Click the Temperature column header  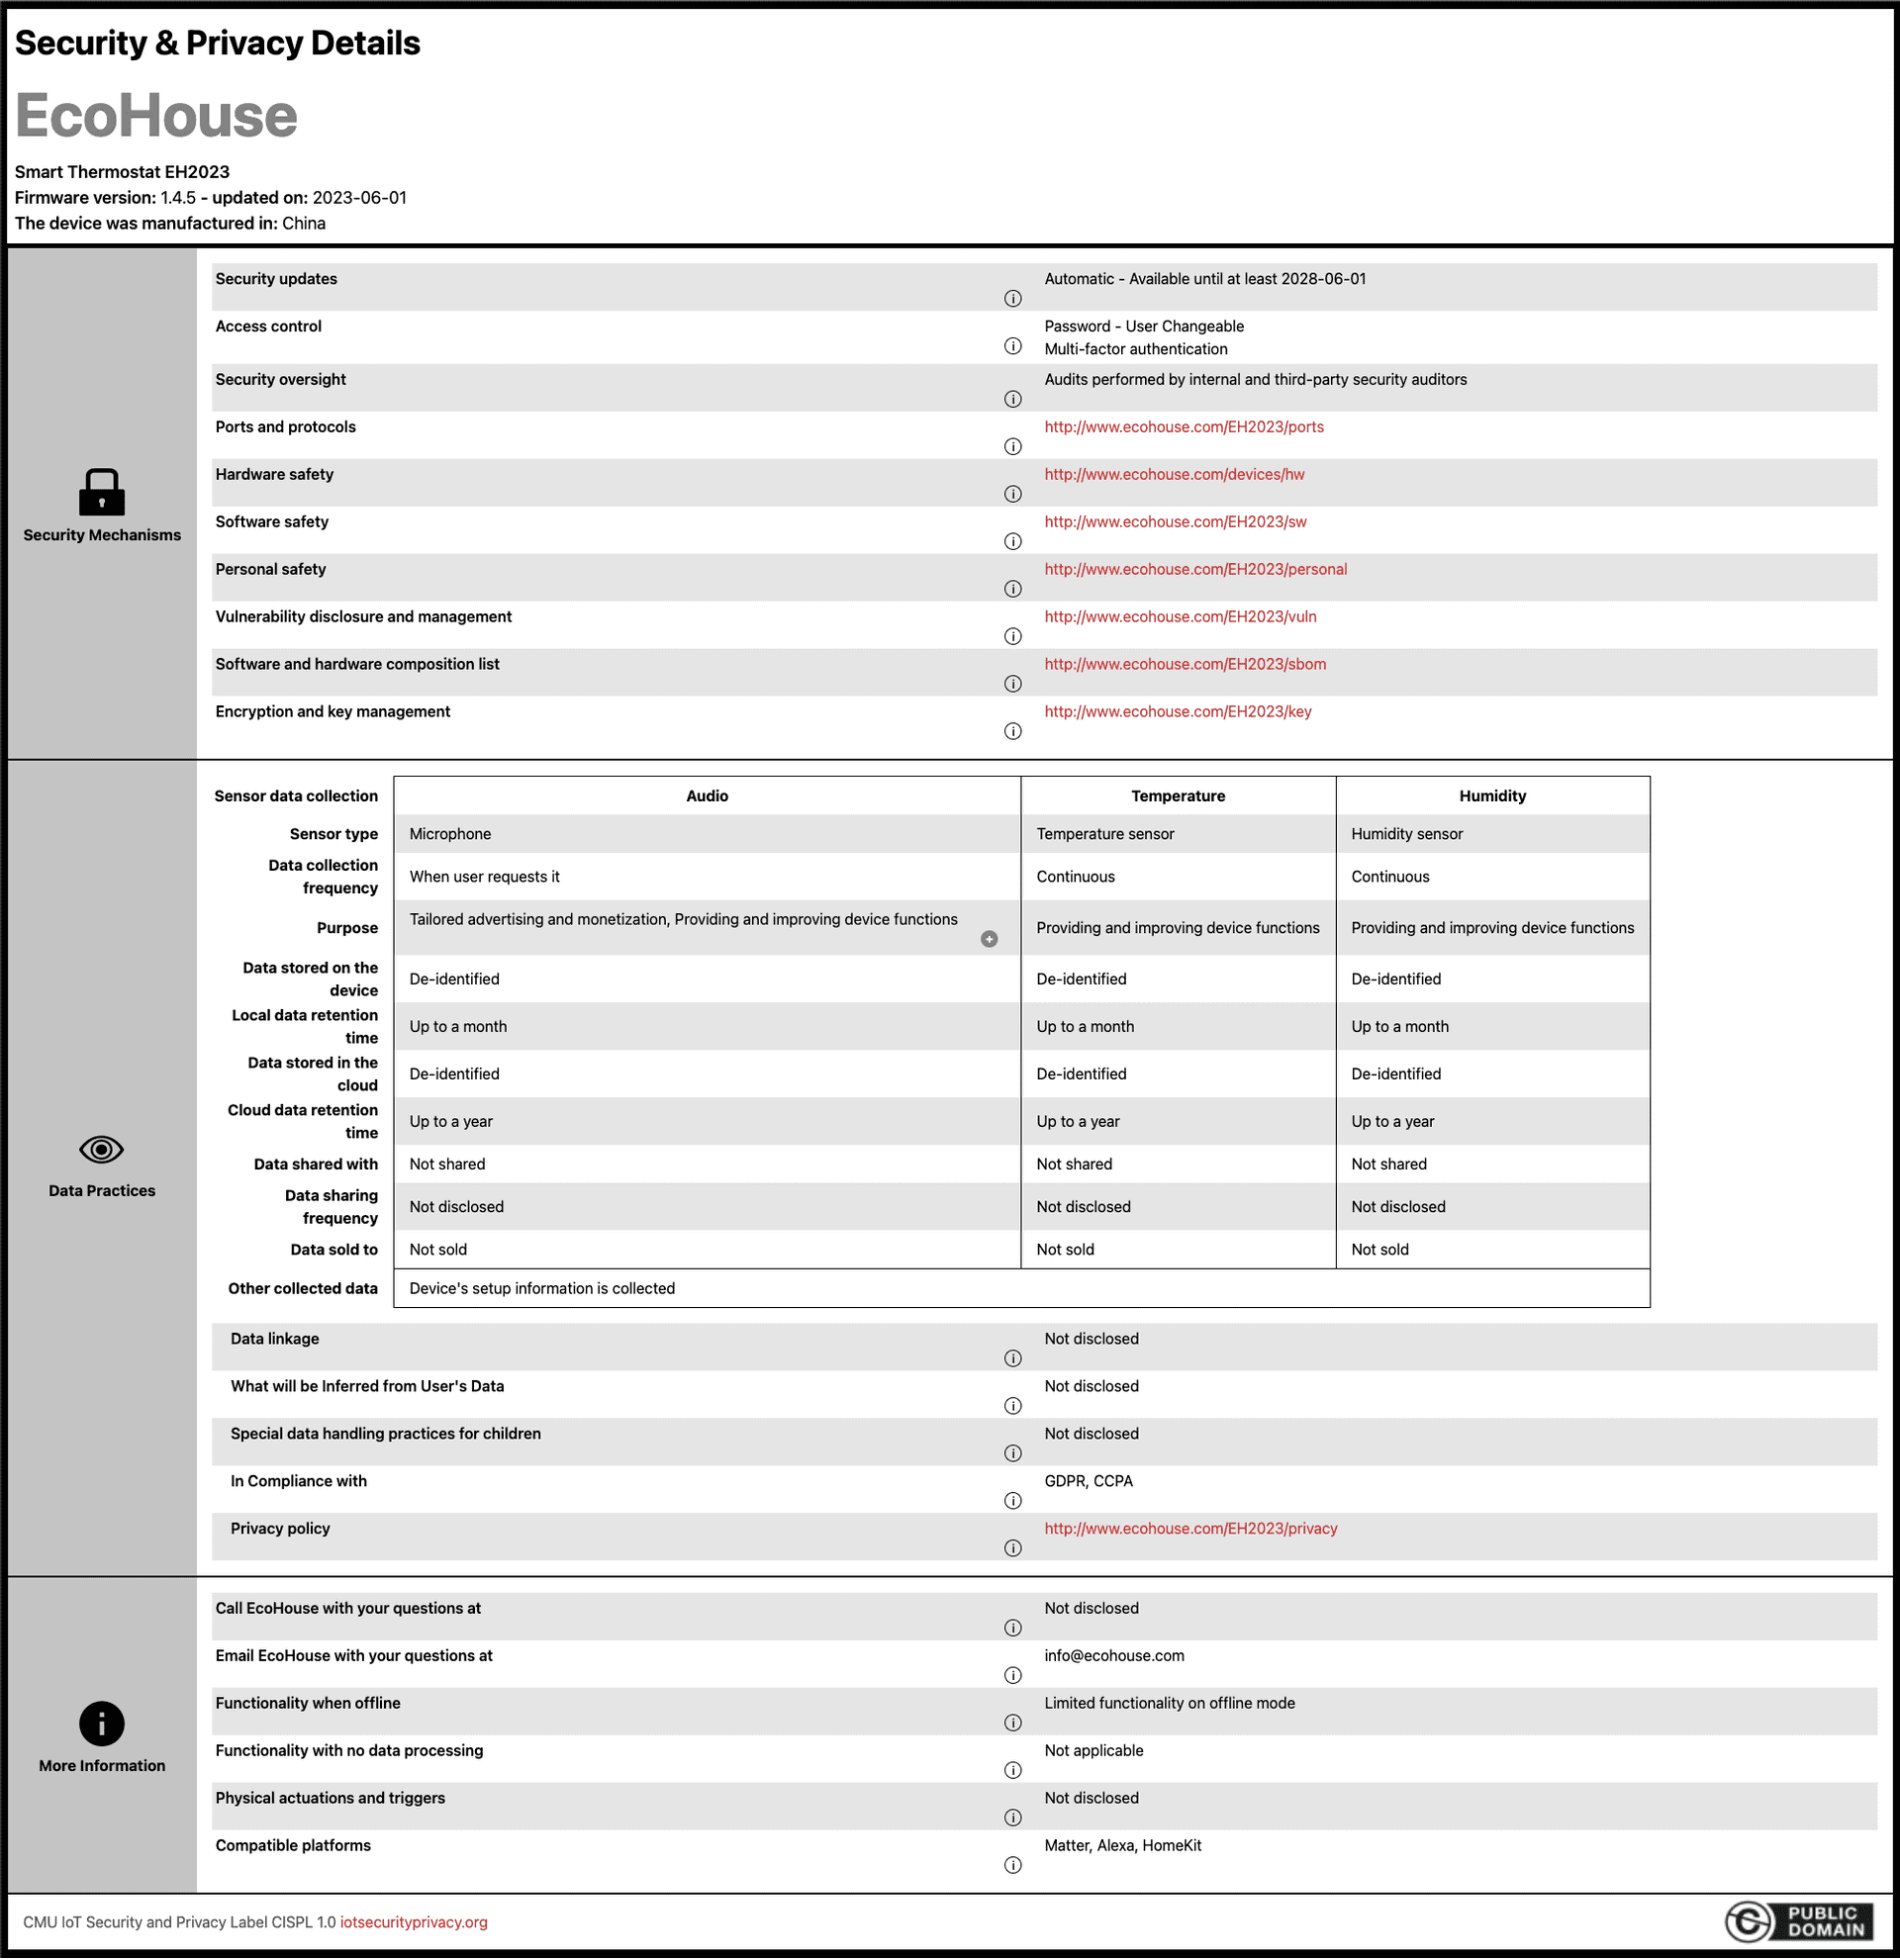pyautogui.click(x=1178, y=796)
